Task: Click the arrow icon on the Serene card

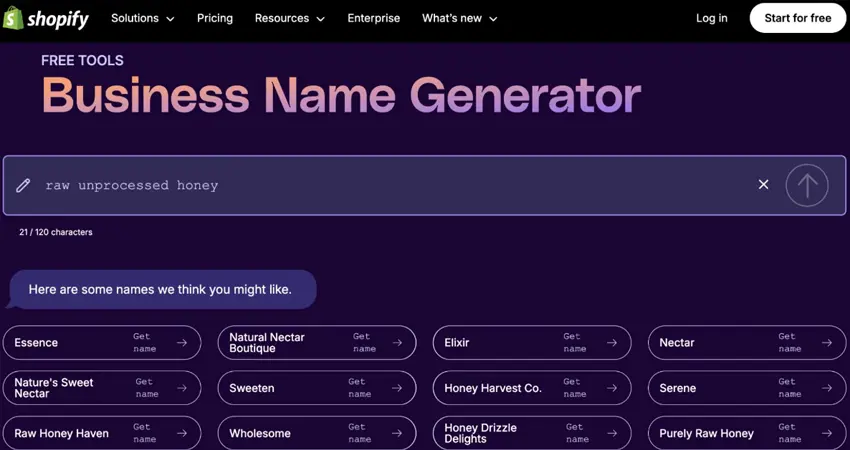Action: (x=827, y=388)
